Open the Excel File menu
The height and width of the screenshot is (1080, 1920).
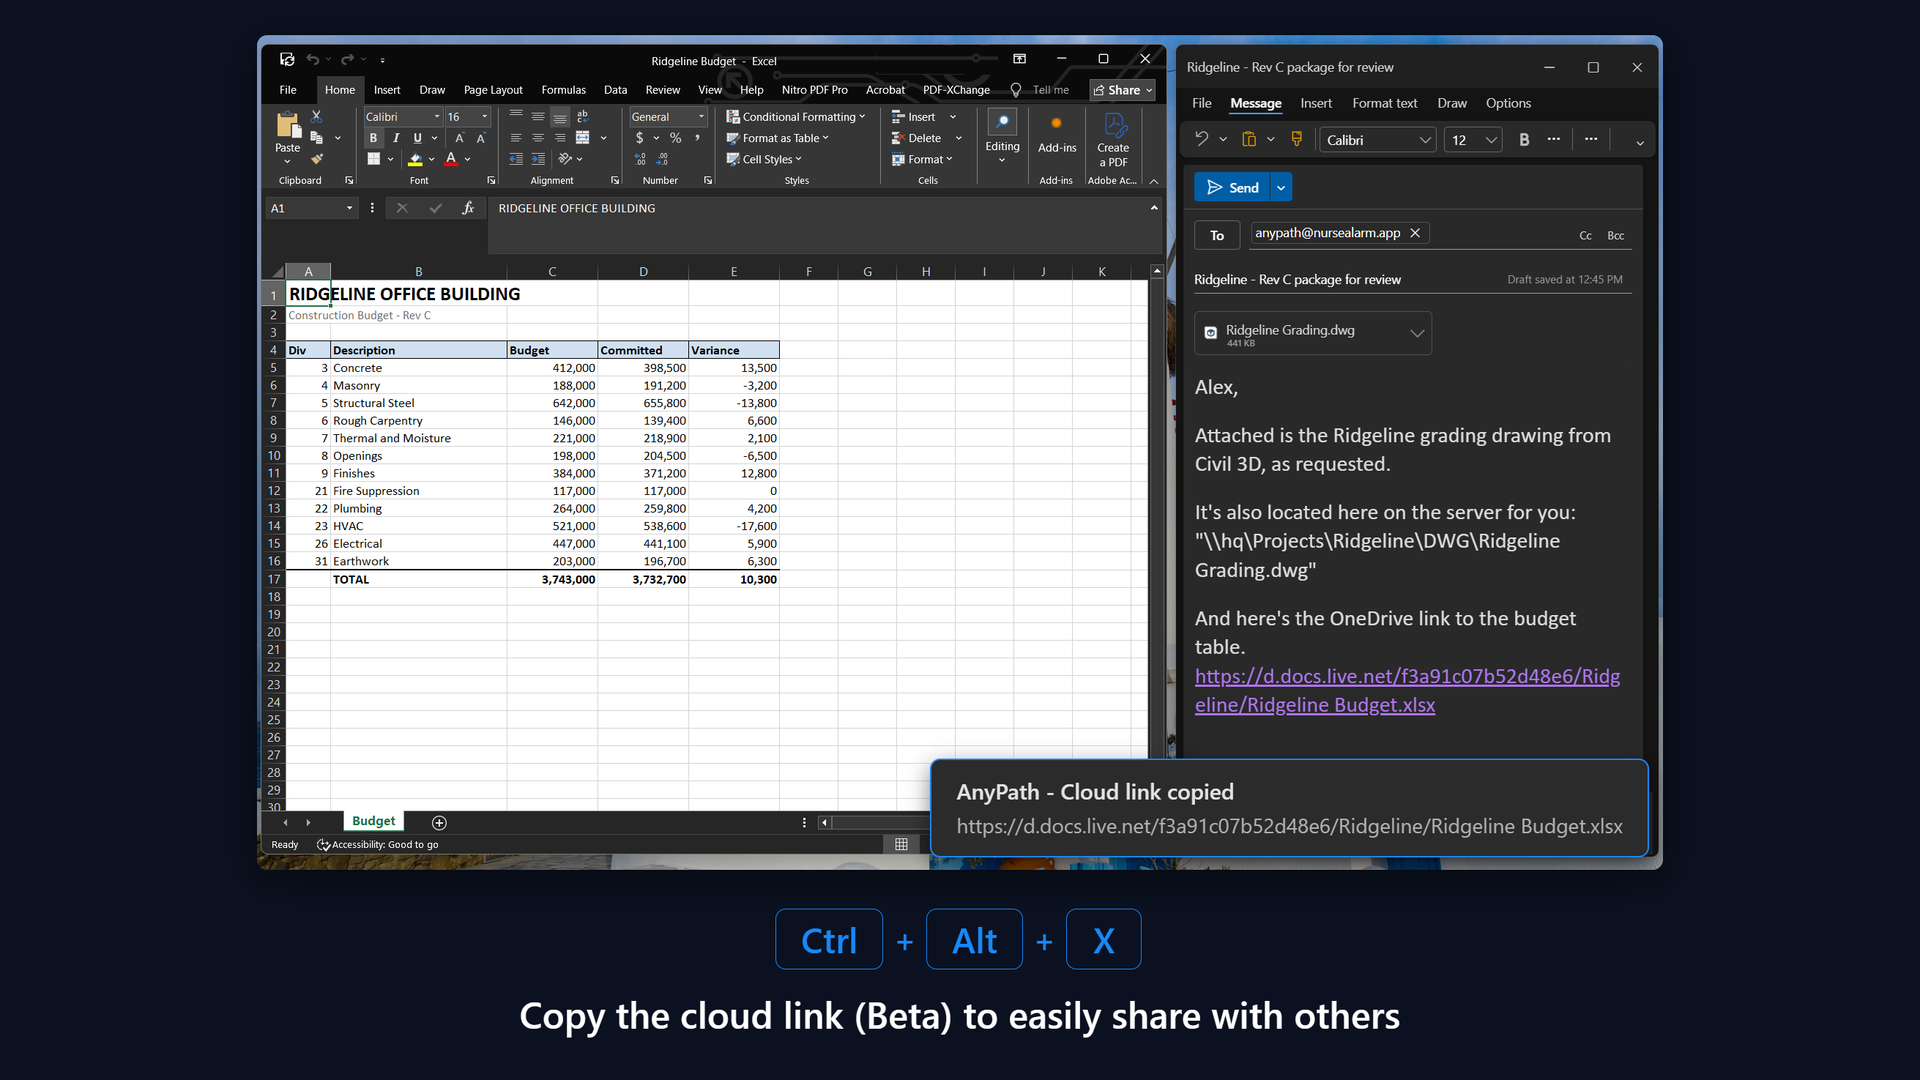[288, 90]
